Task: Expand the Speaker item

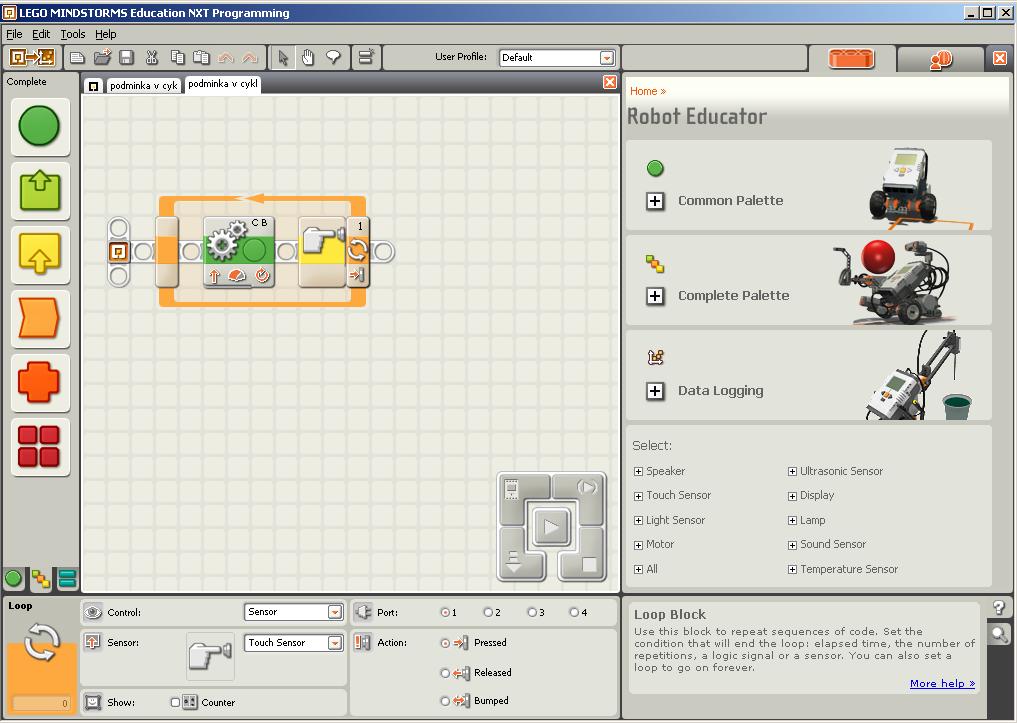Action: (x=638, y=471)
